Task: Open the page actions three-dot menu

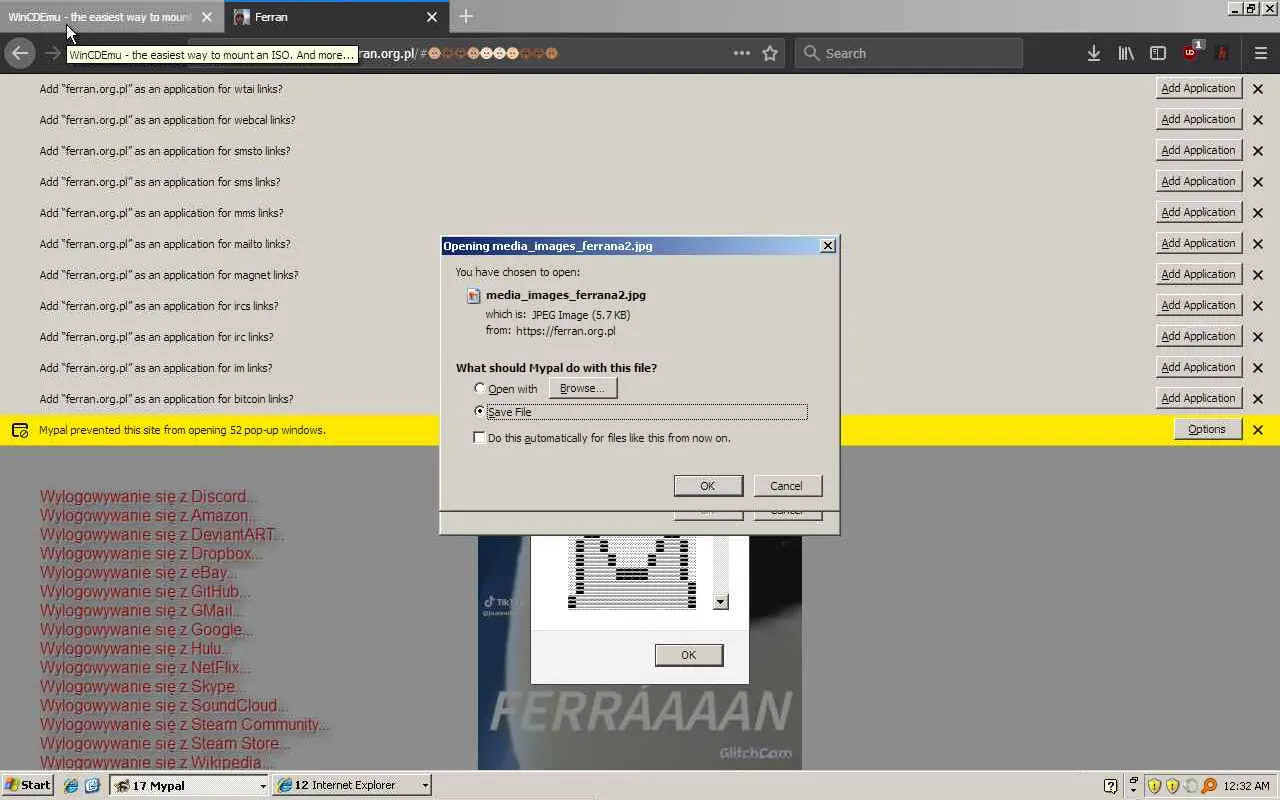Action: tap(742, 53)
